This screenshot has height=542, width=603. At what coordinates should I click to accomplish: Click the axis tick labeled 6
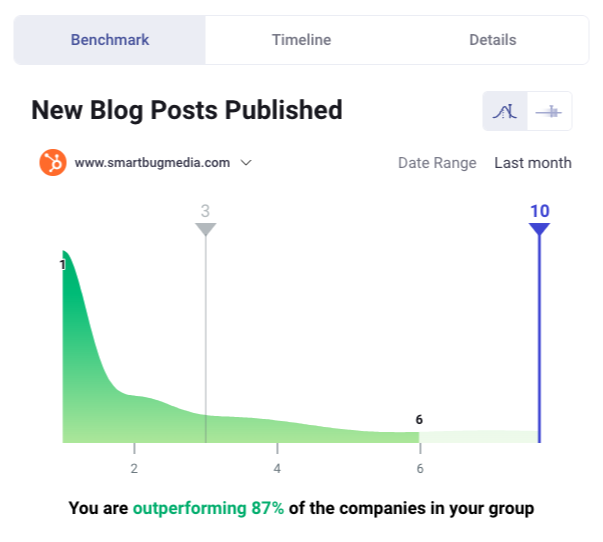tap(420, 468)
